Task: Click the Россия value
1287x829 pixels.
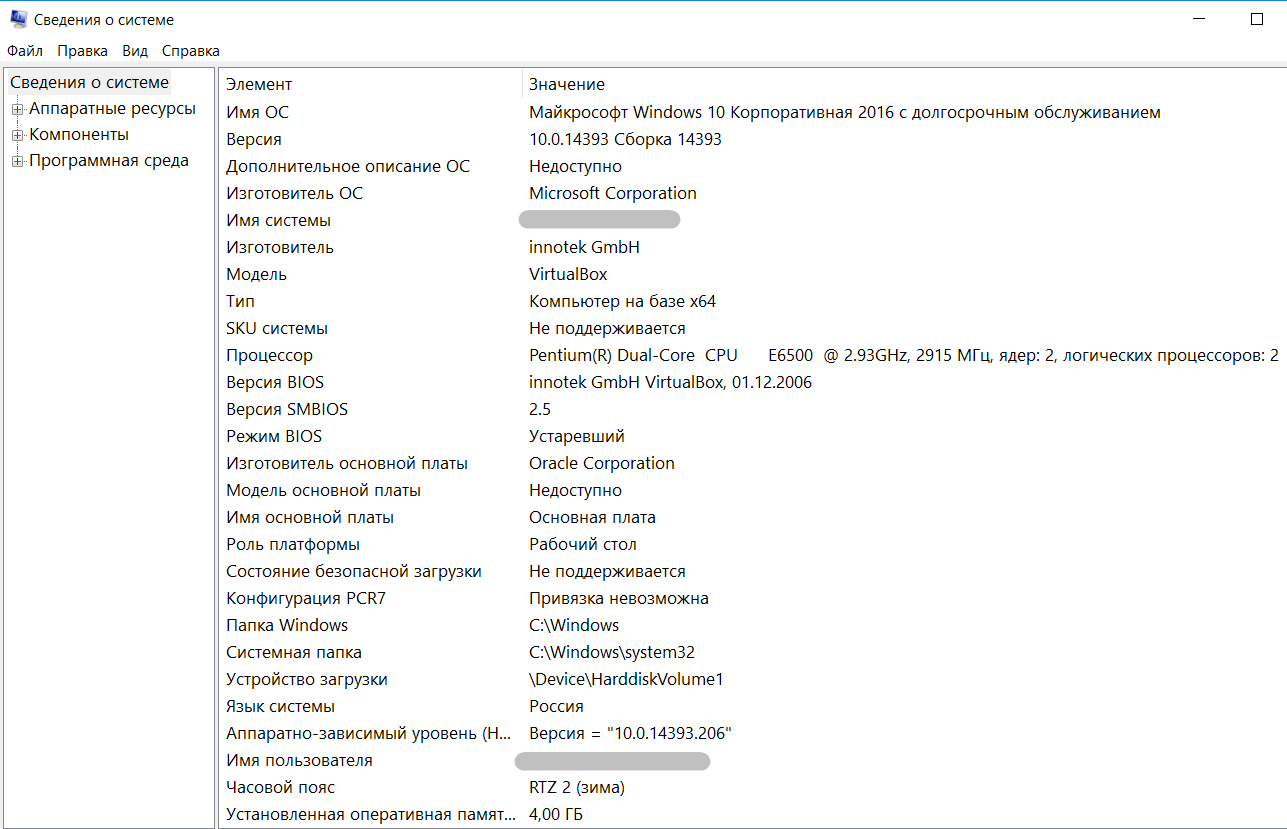Action: [556, 706]
